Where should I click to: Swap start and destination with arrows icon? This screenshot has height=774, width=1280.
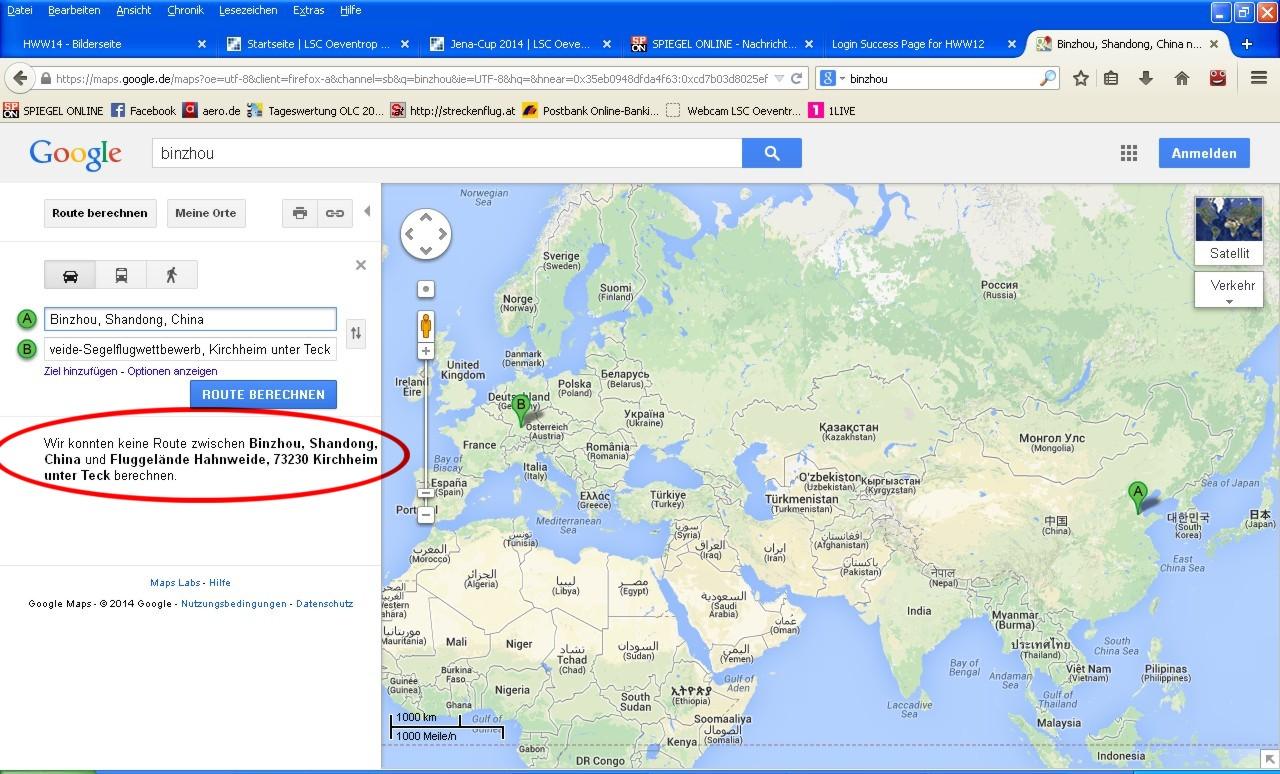tap(355, 333)
